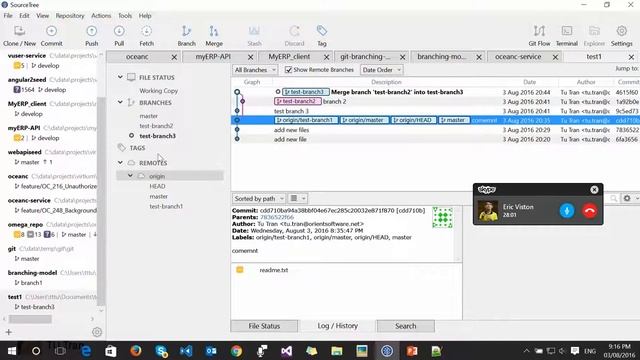Open the File menu
Viewport: 640px width, 360px height.
click(x=8, y=16)
